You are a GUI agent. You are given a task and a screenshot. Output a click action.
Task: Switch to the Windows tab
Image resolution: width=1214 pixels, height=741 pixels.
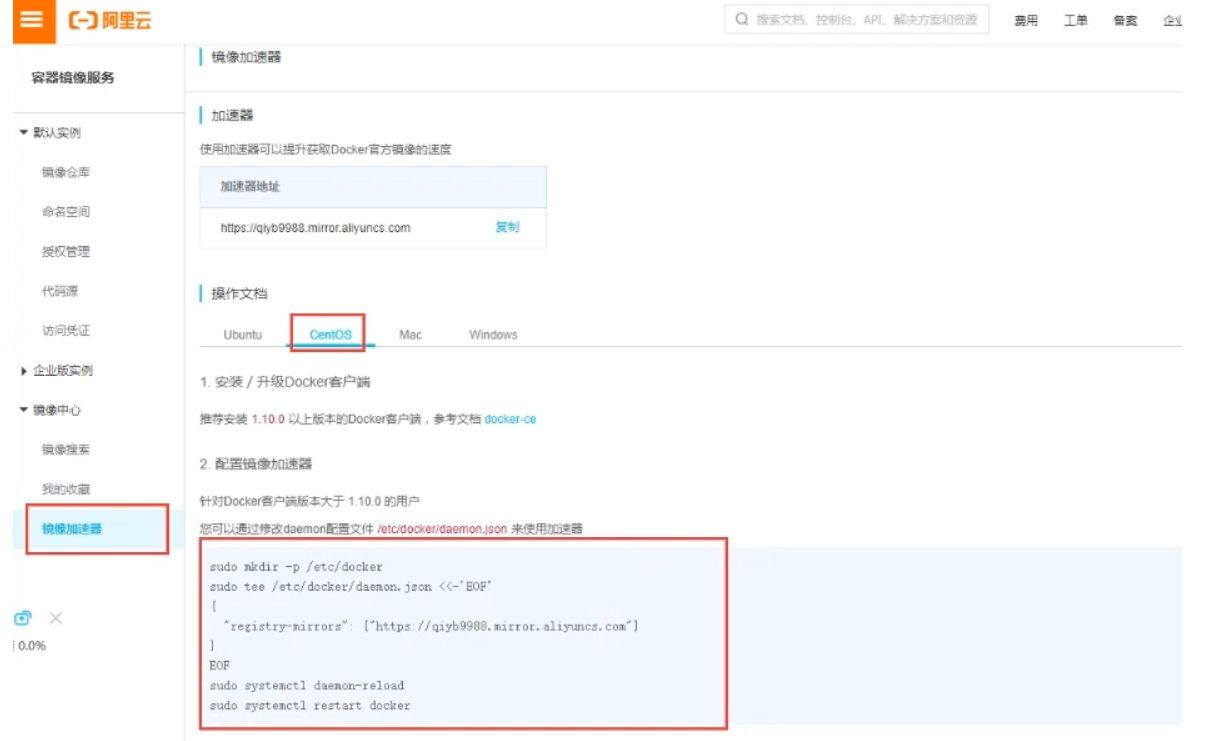click(493, 335)
